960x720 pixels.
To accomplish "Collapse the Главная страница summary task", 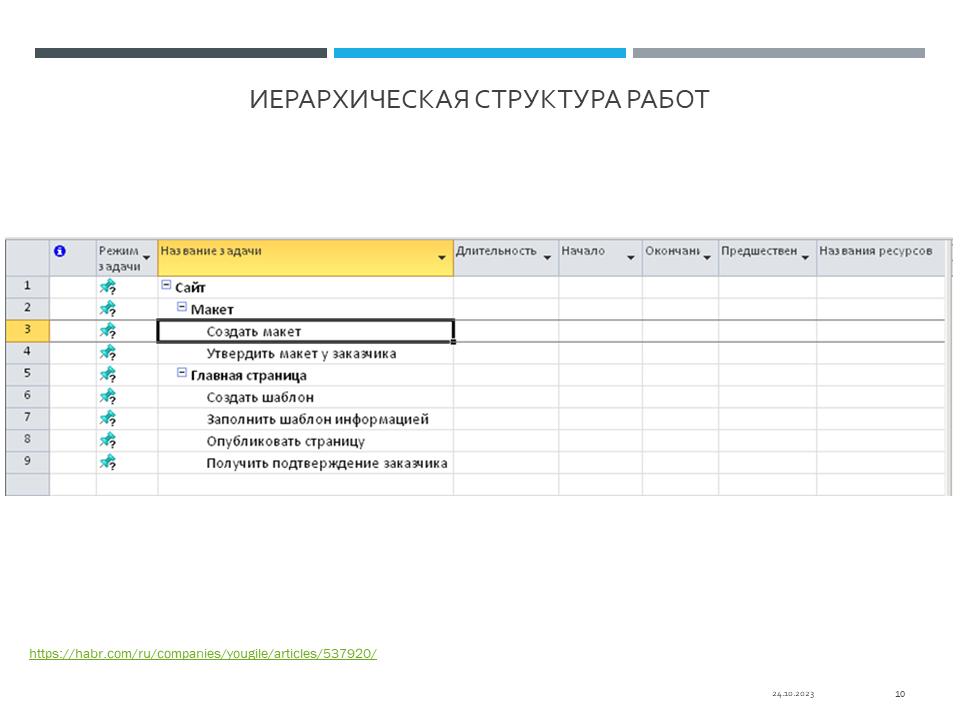I will (x=182, y=372).
